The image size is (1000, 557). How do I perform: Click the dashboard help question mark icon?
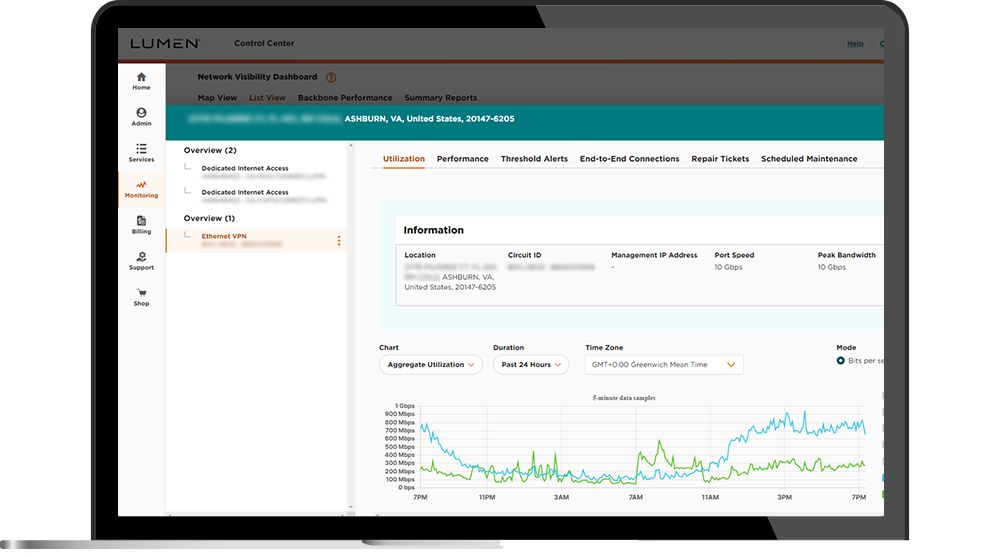tap(331, 77)
